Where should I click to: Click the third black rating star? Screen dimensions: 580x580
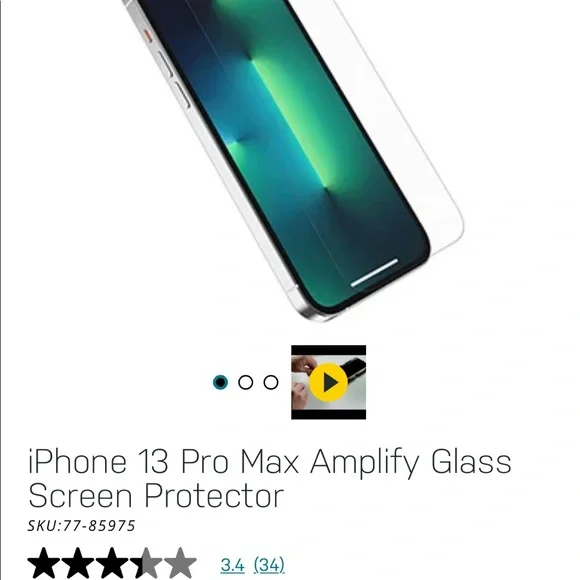pyautogui.click(x=112, y=563)
